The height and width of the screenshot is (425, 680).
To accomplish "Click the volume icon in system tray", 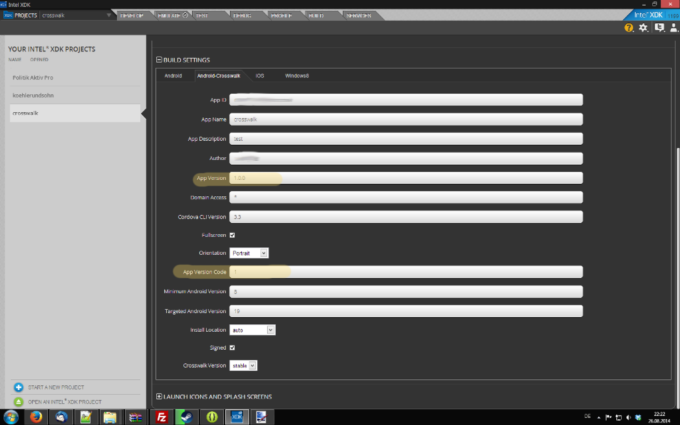I will 628,417.
